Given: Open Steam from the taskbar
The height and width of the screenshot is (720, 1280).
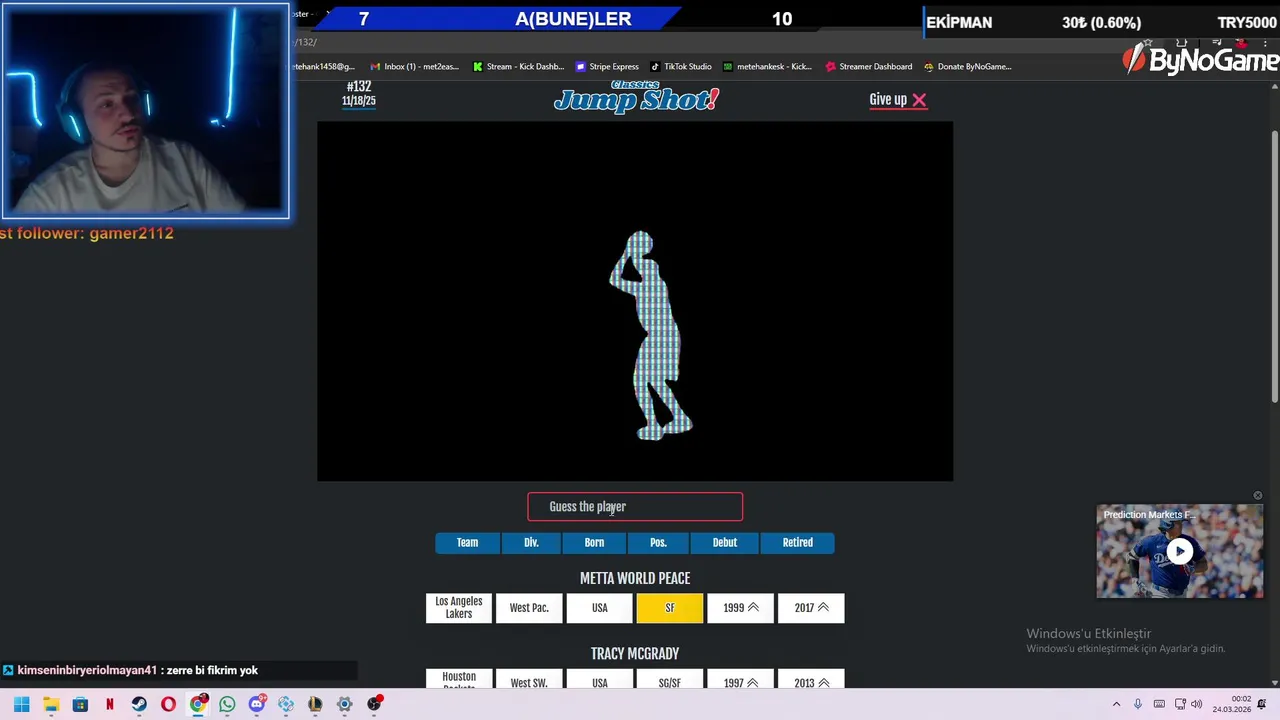Looking at the screenshot, I should pos(139,704).
